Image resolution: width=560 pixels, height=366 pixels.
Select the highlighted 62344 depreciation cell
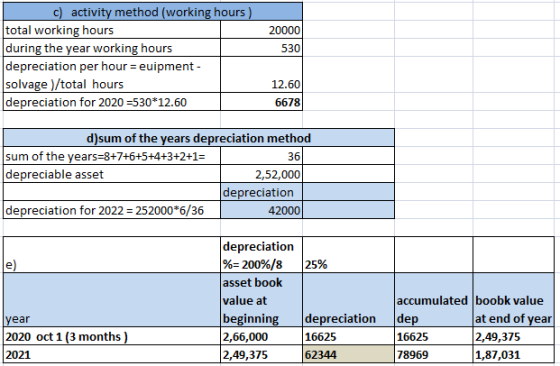[x=348, y=355]
